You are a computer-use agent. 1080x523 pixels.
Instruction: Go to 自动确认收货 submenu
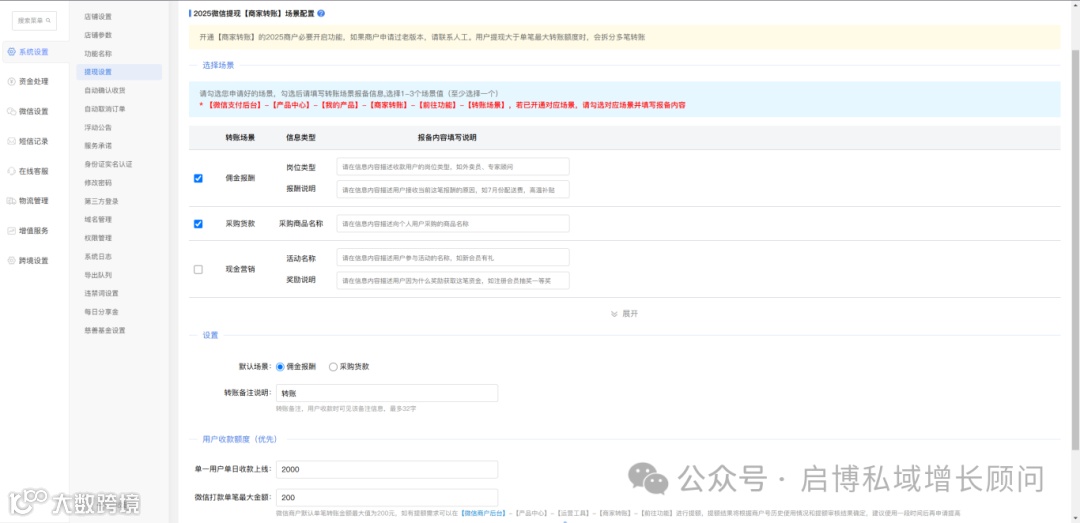(x=105, y=90)
